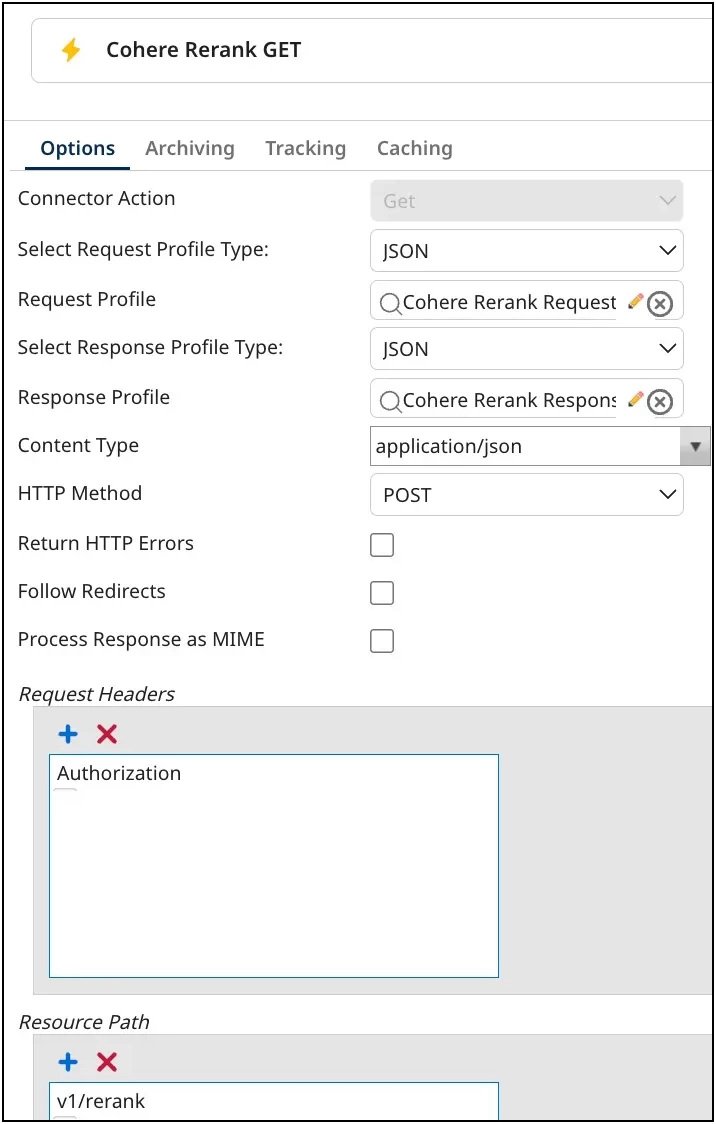Add a resource path with plus icon
The image size is (716, 1124).
68,1062
